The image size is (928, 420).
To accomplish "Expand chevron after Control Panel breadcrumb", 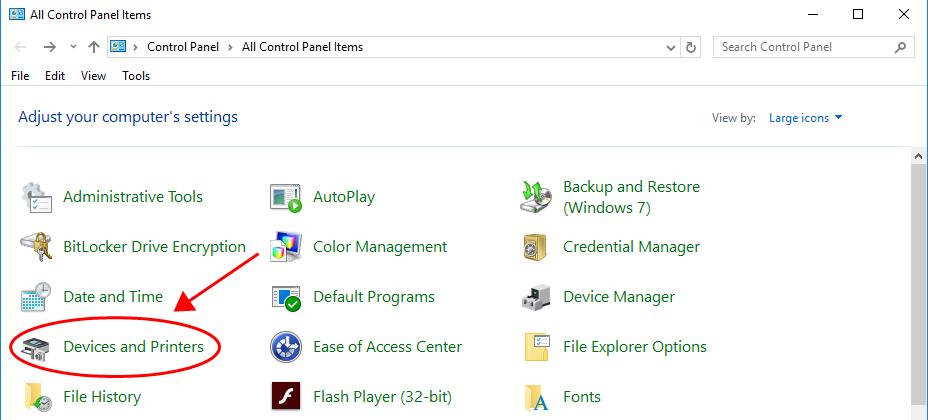I will tap(230, 47).
